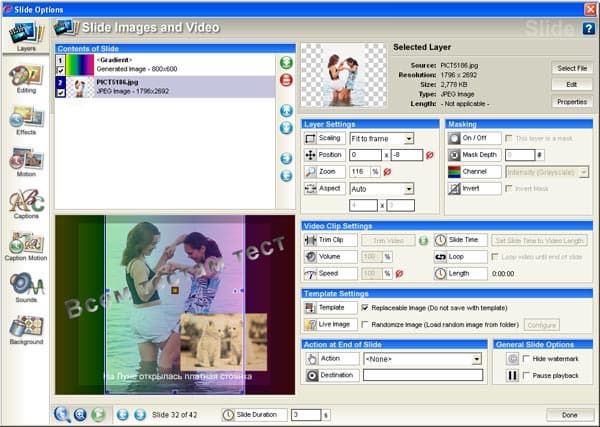Toggle 'This layer is a mask' checkbox
600x427 pixels.
509,138
